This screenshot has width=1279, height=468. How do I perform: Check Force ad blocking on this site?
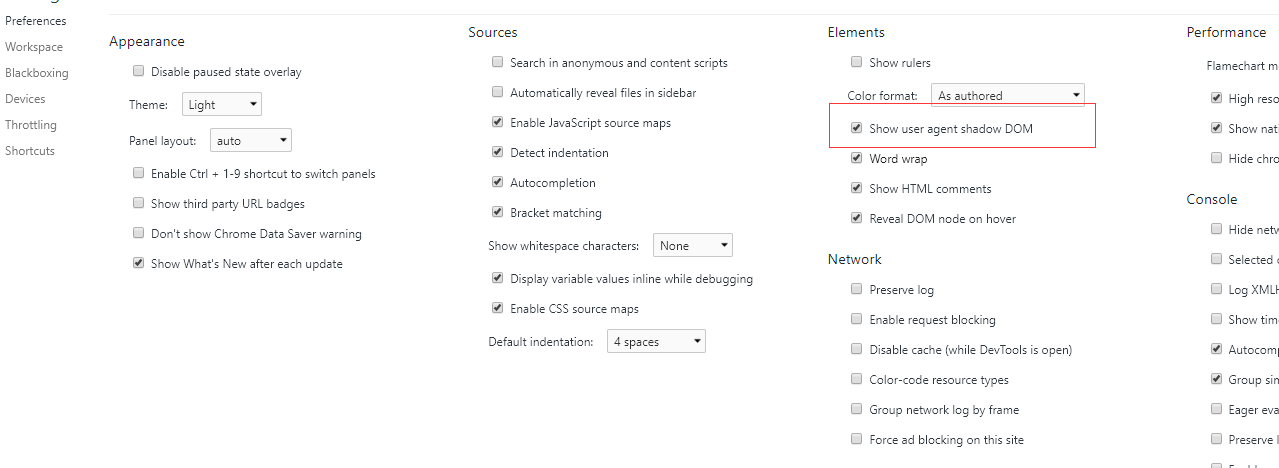coord(856,439)
